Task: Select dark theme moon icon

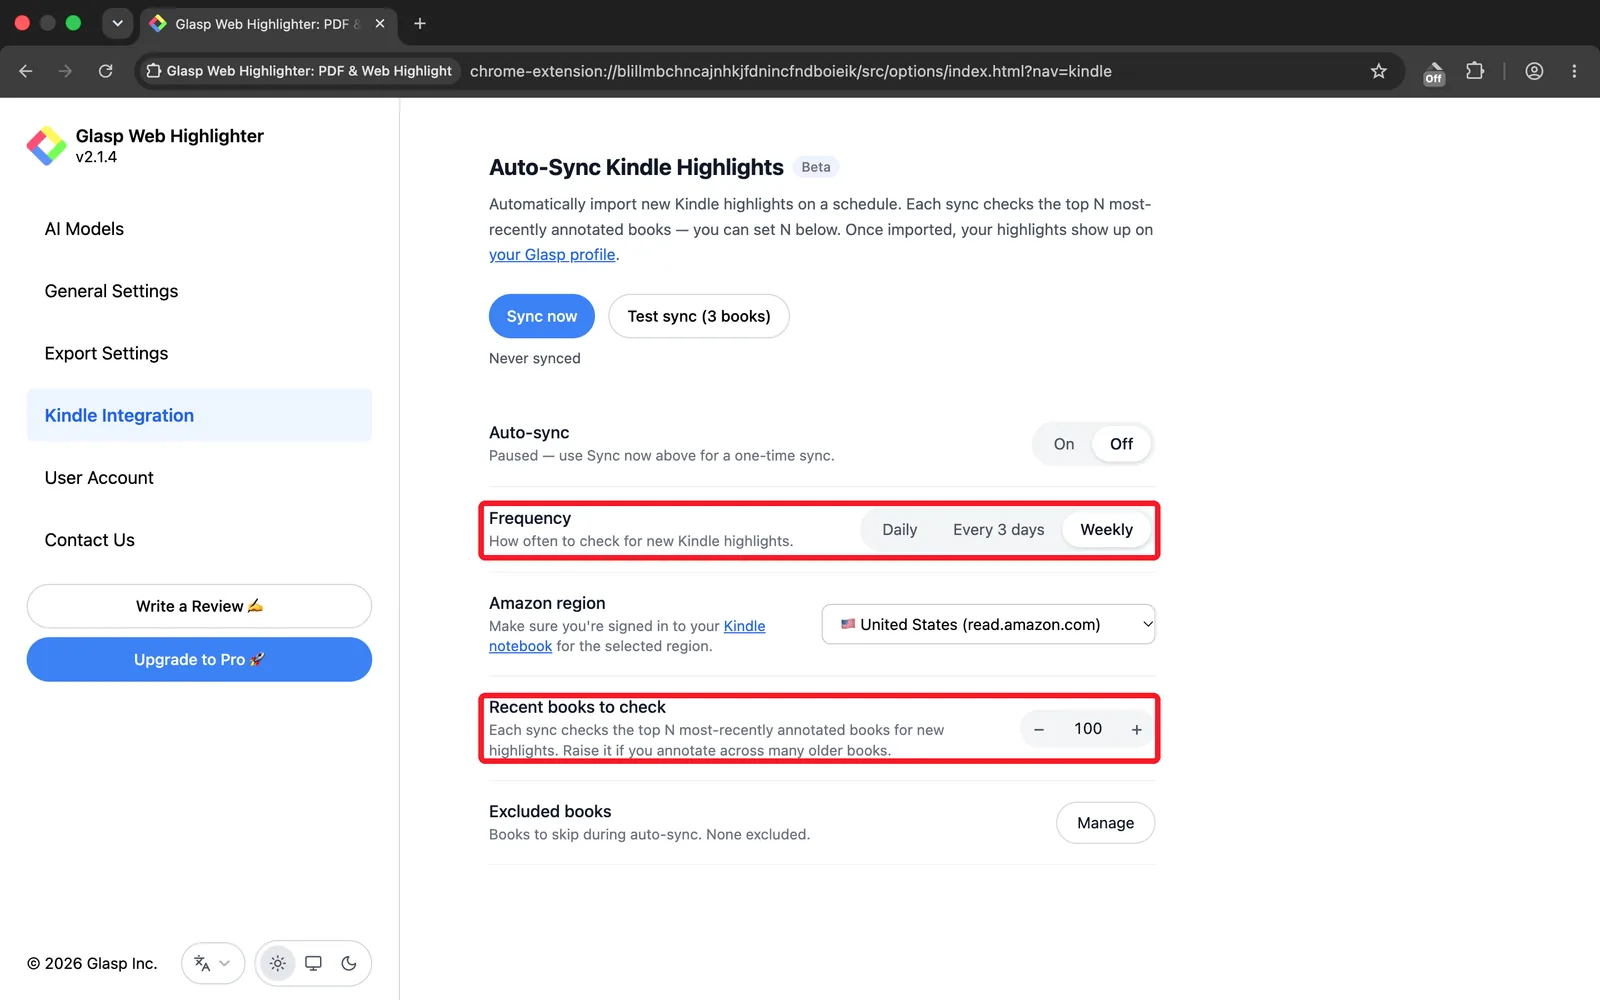Action: [x=349, y=963]
